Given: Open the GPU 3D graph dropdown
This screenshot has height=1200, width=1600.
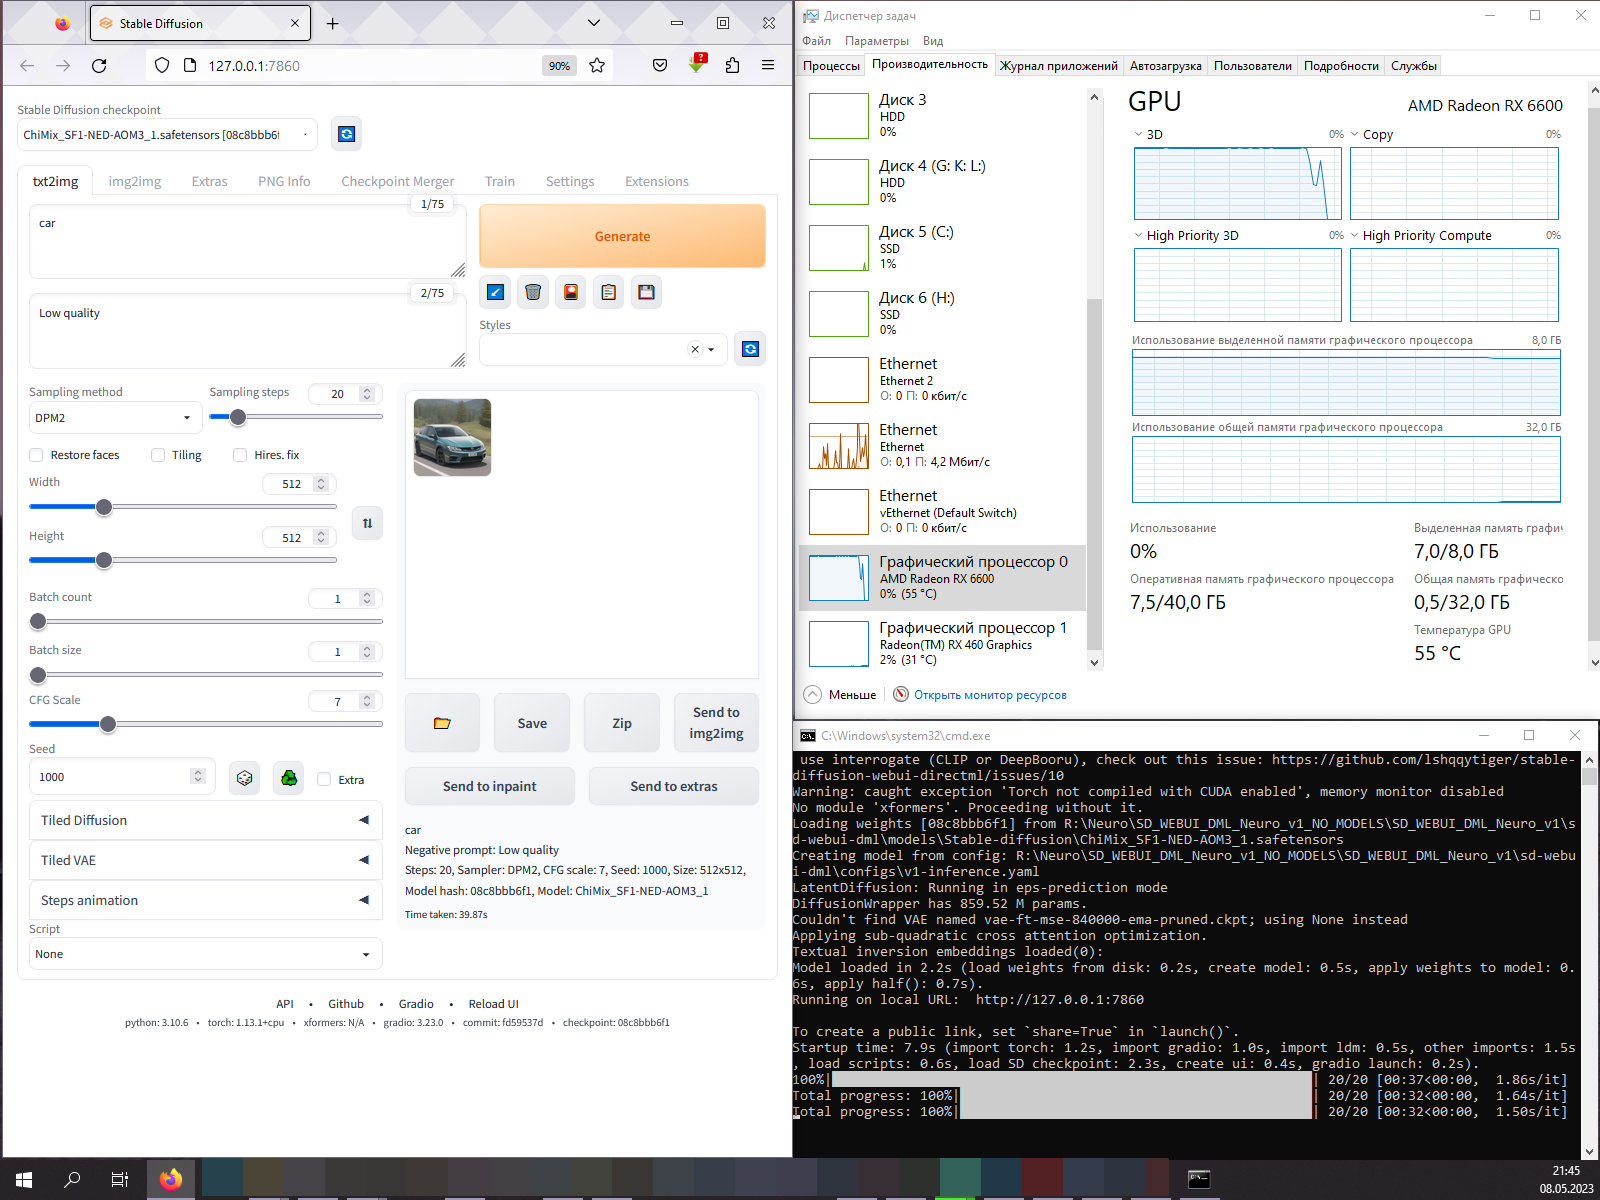Looking at the screenshot, I should pos(1138,134).
